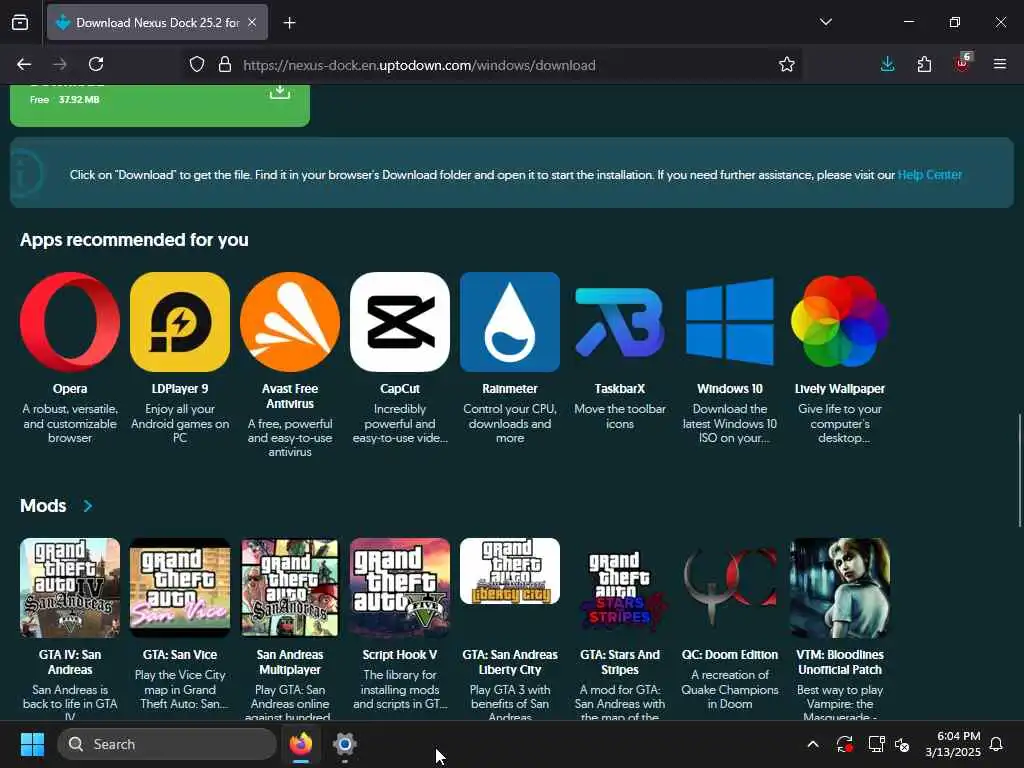Open the uBlock extension icon with badge
The width and height of the screenshot is (1024, 768).
coord(962,63)
